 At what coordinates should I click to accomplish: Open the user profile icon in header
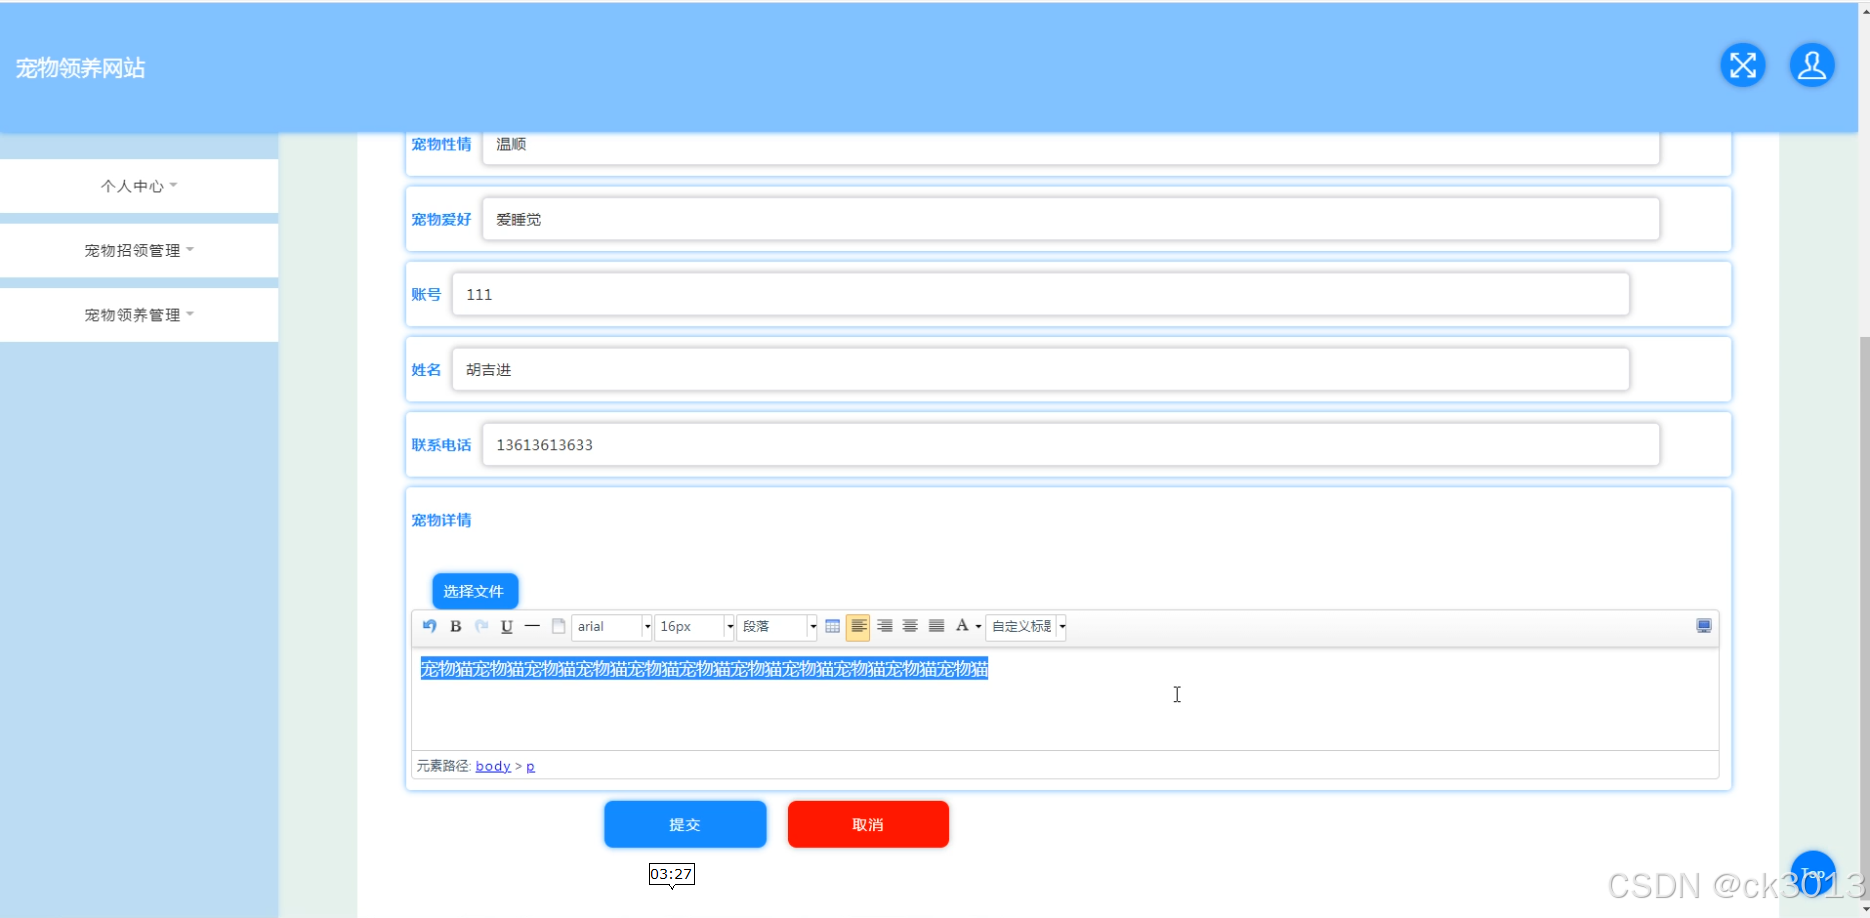pos(1812,66)
